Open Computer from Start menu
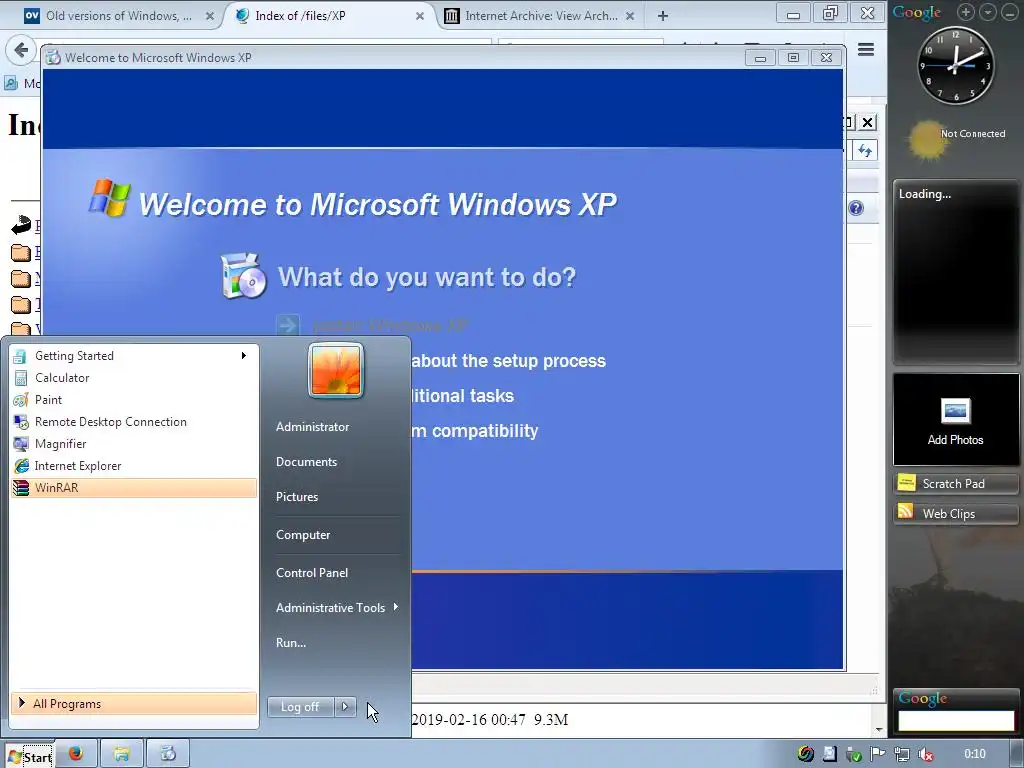The image size is (1024, 768). pyautogui.click(x=303, y=535)
